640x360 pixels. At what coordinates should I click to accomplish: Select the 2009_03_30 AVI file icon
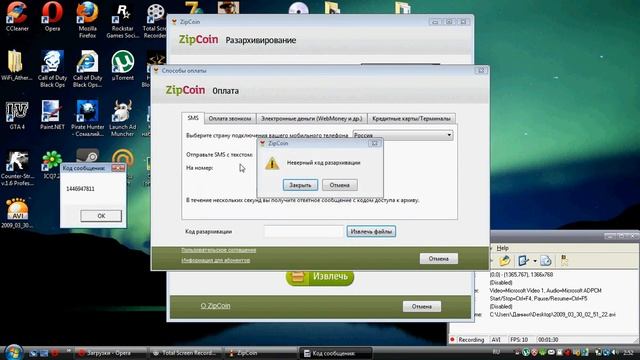17,213
